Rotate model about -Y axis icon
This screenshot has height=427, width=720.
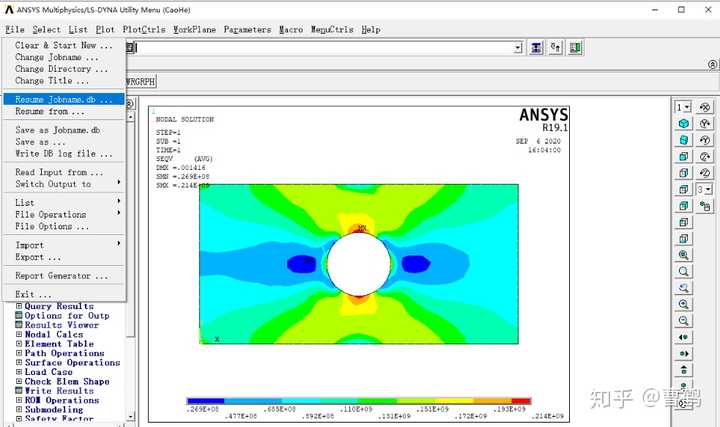tap(705, 140)
